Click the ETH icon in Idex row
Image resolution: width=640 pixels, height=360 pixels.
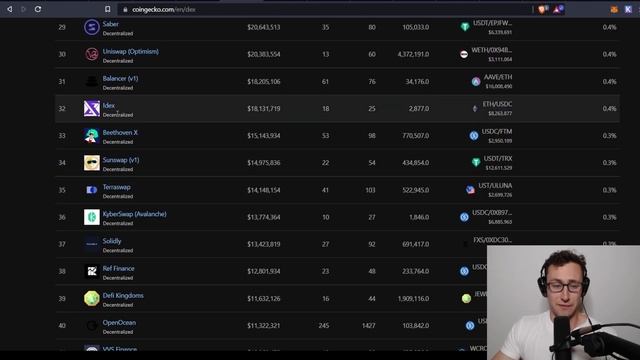475,109
